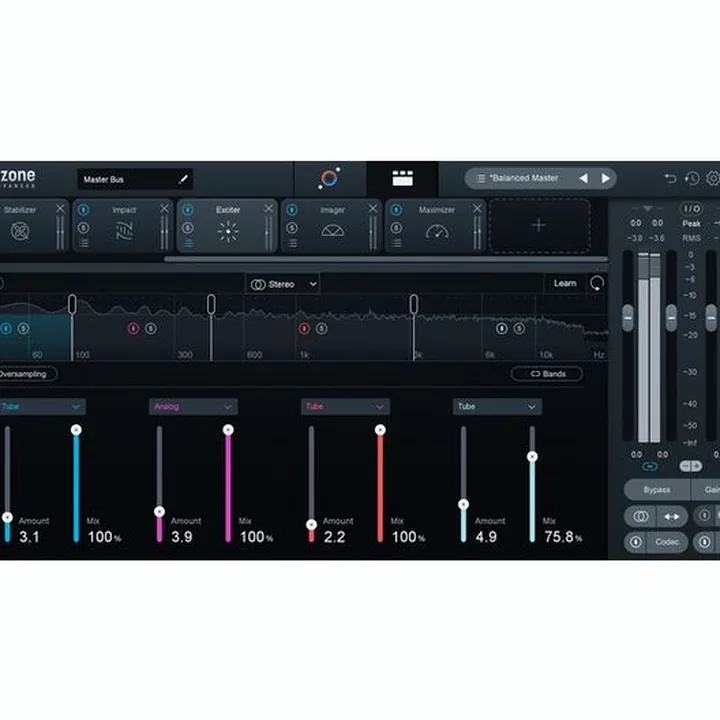Open the Stereo channel mode dropdown
This screenshot has height=720, width=720.
283,284
